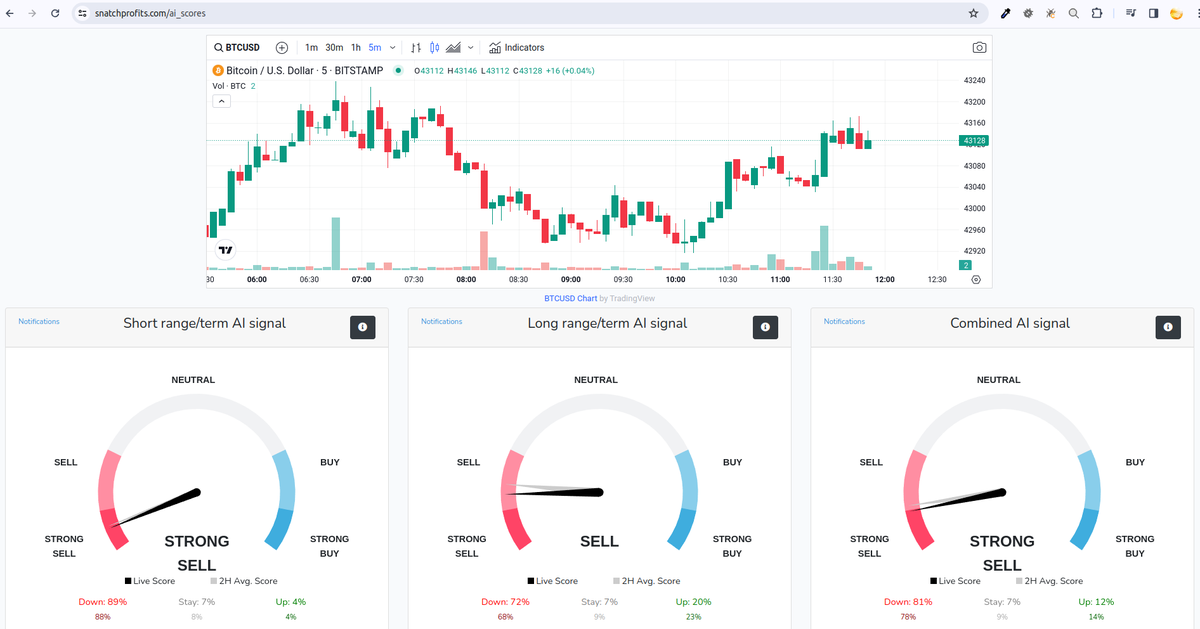This screenshot has width=1200, height=629.
Task: Go back in browser
Action: (x=10, y=13)
